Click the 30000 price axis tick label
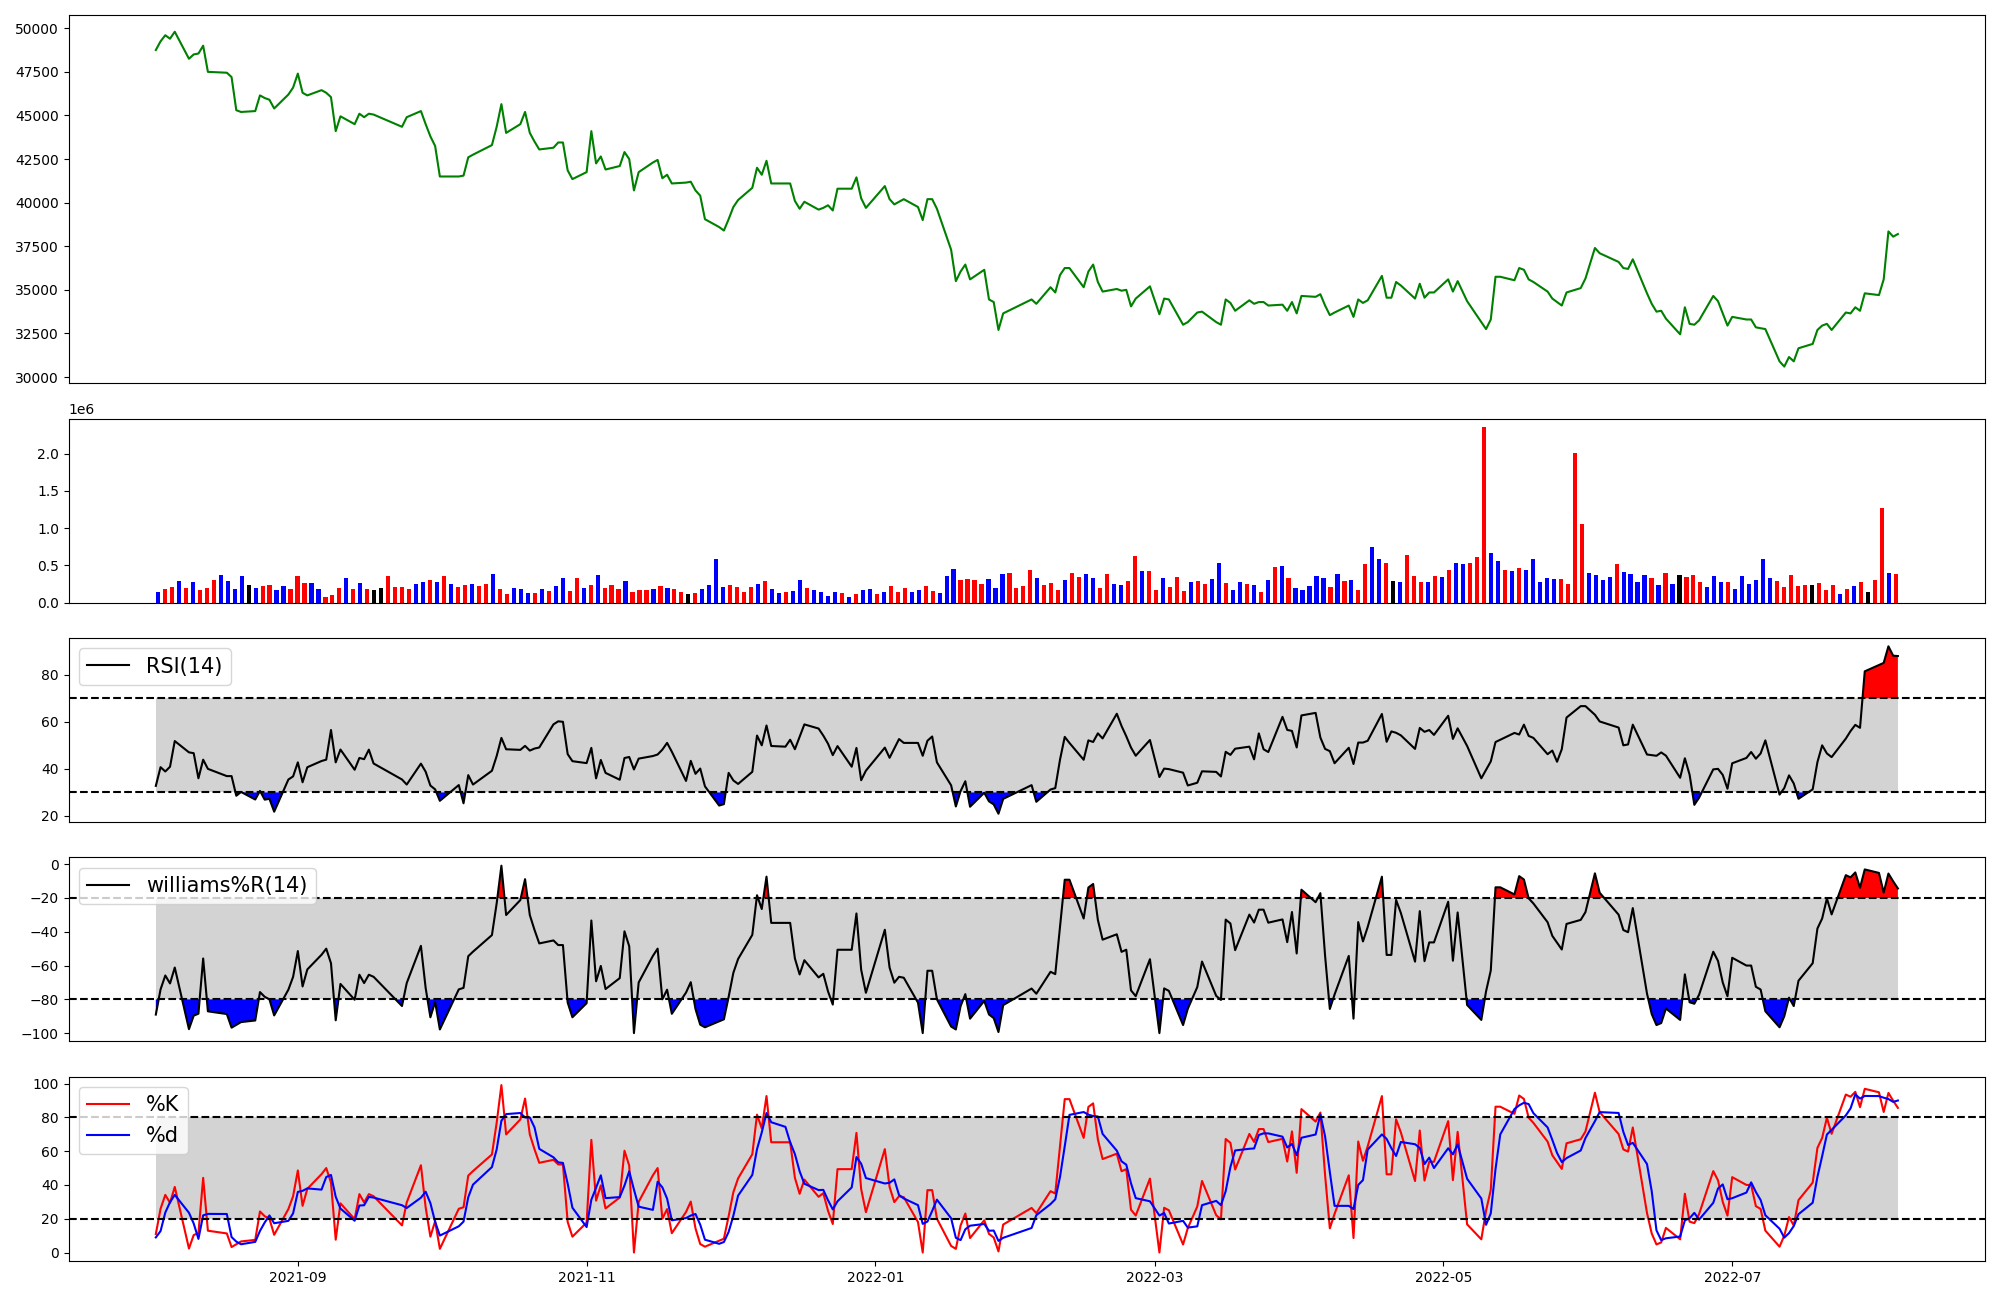This screenshot has width=2000, height=1300. click(x=36, y=378)
